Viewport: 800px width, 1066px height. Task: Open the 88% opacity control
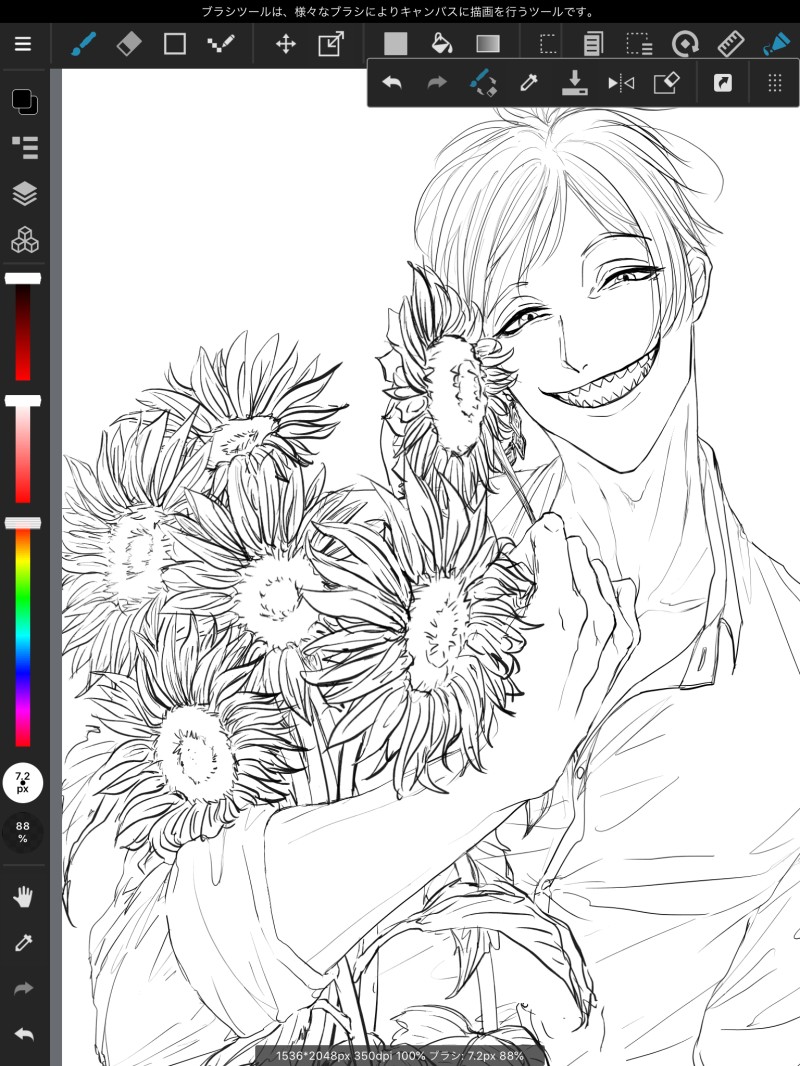click(x=22, y=832)
